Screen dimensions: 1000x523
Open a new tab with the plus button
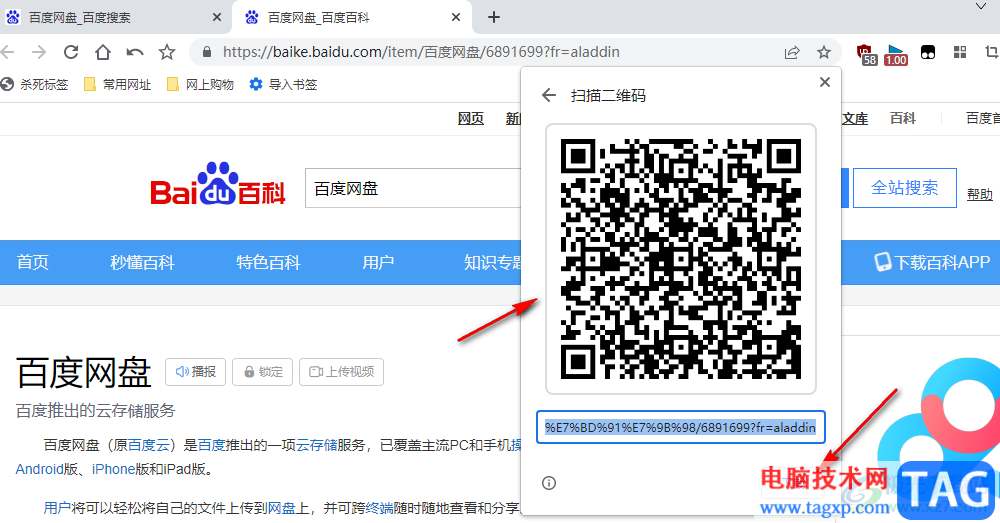click(494, 17)
